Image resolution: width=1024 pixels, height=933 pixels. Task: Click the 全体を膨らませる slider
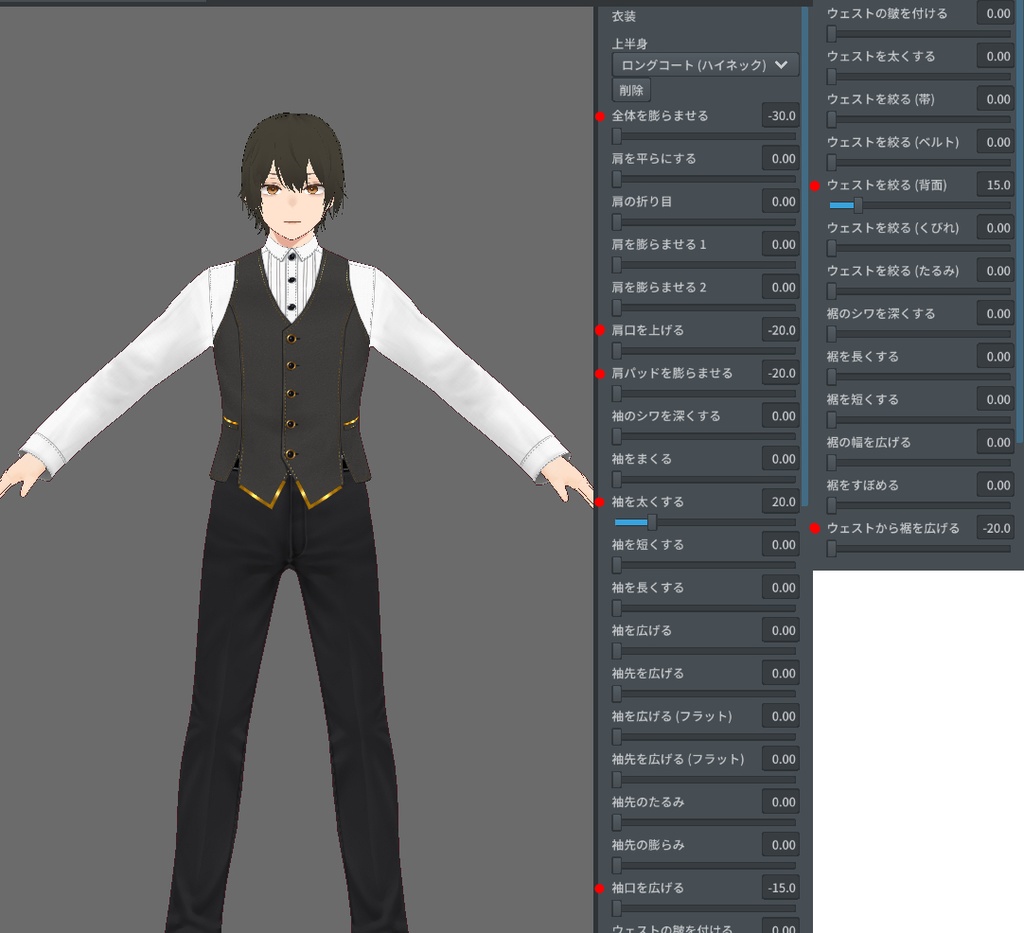point(704,136)
